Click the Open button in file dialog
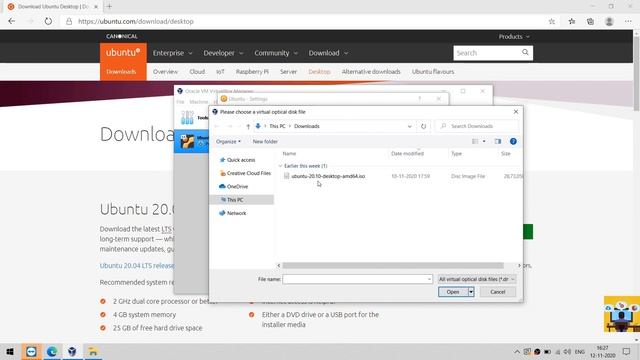Screen dimensions: 640x360 click(453, 292)
